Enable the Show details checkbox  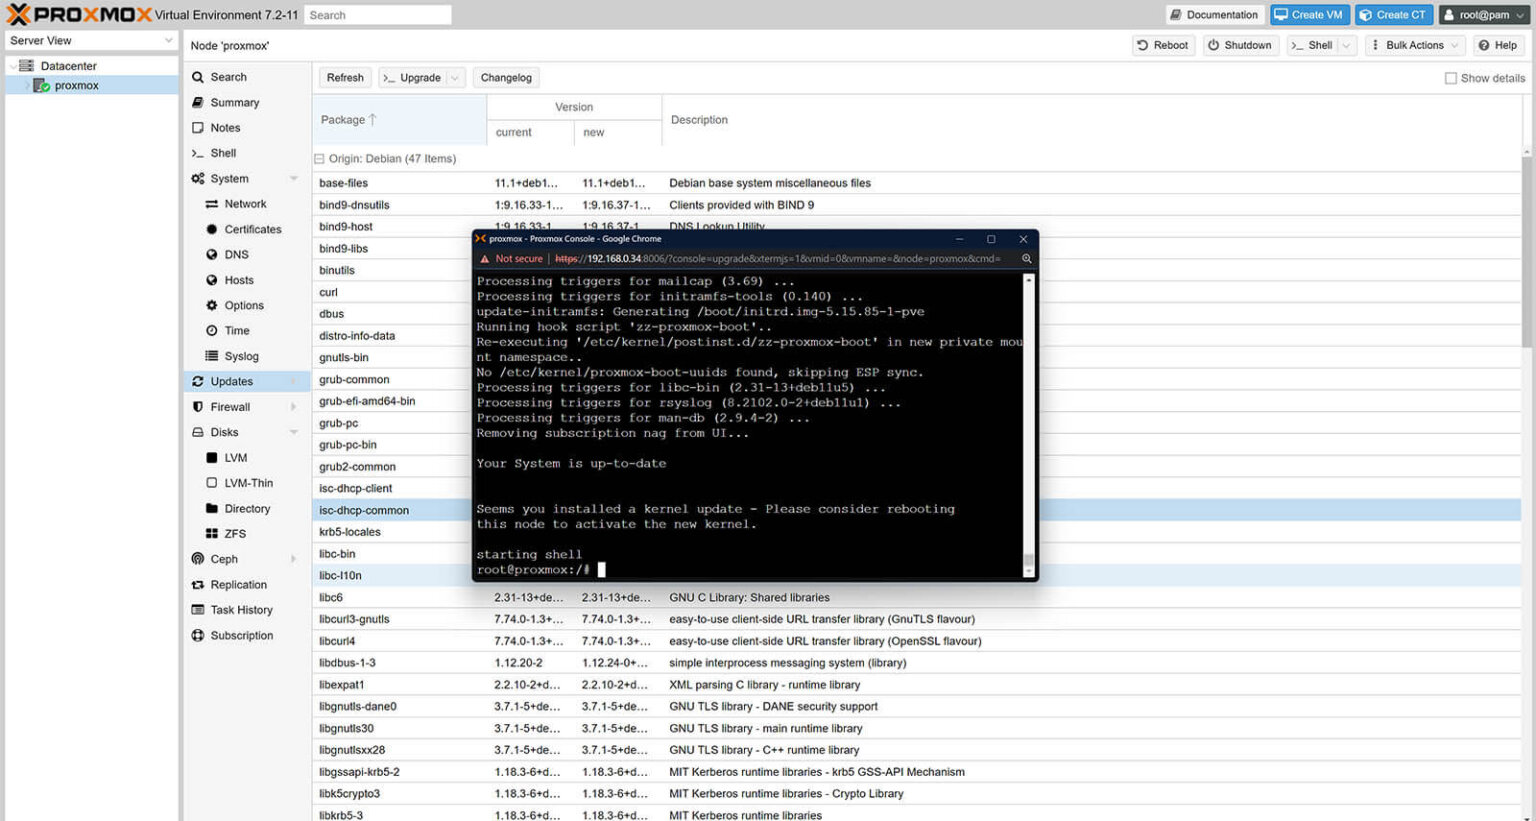[x=1449, y=78]
